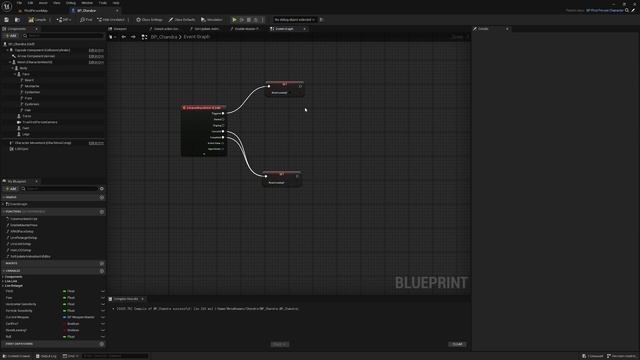Open the Output Log

(x=46, y=356)
